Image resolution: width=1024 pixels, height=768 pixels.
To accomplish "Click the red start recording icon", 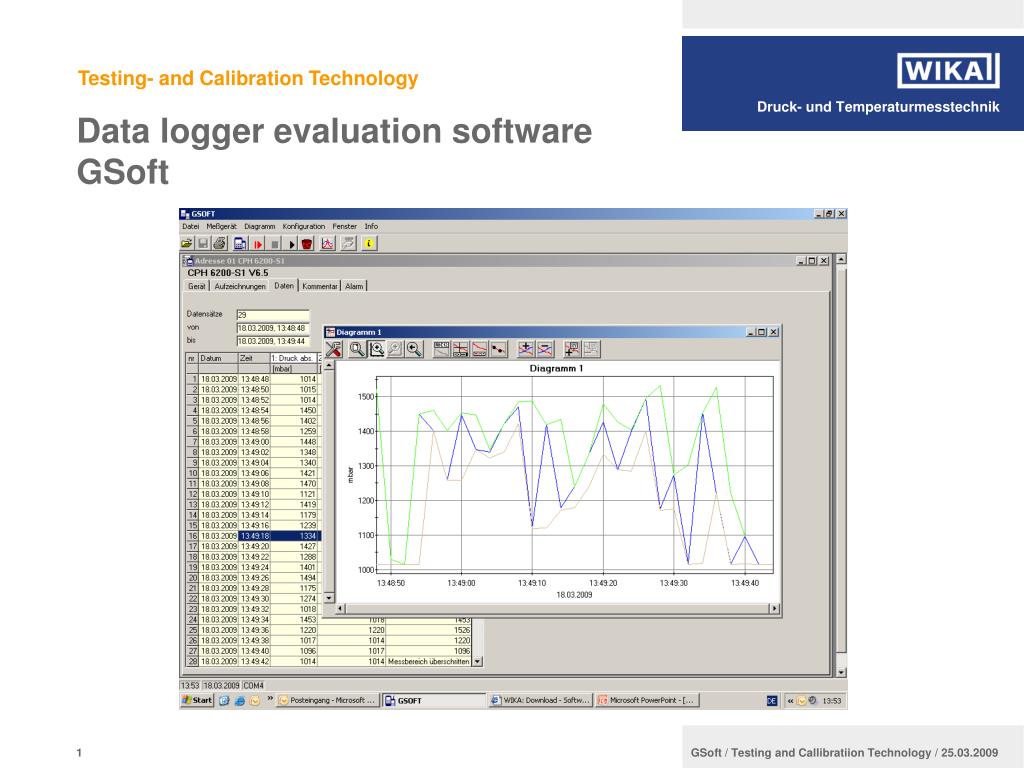I will [x=259, y=244].
